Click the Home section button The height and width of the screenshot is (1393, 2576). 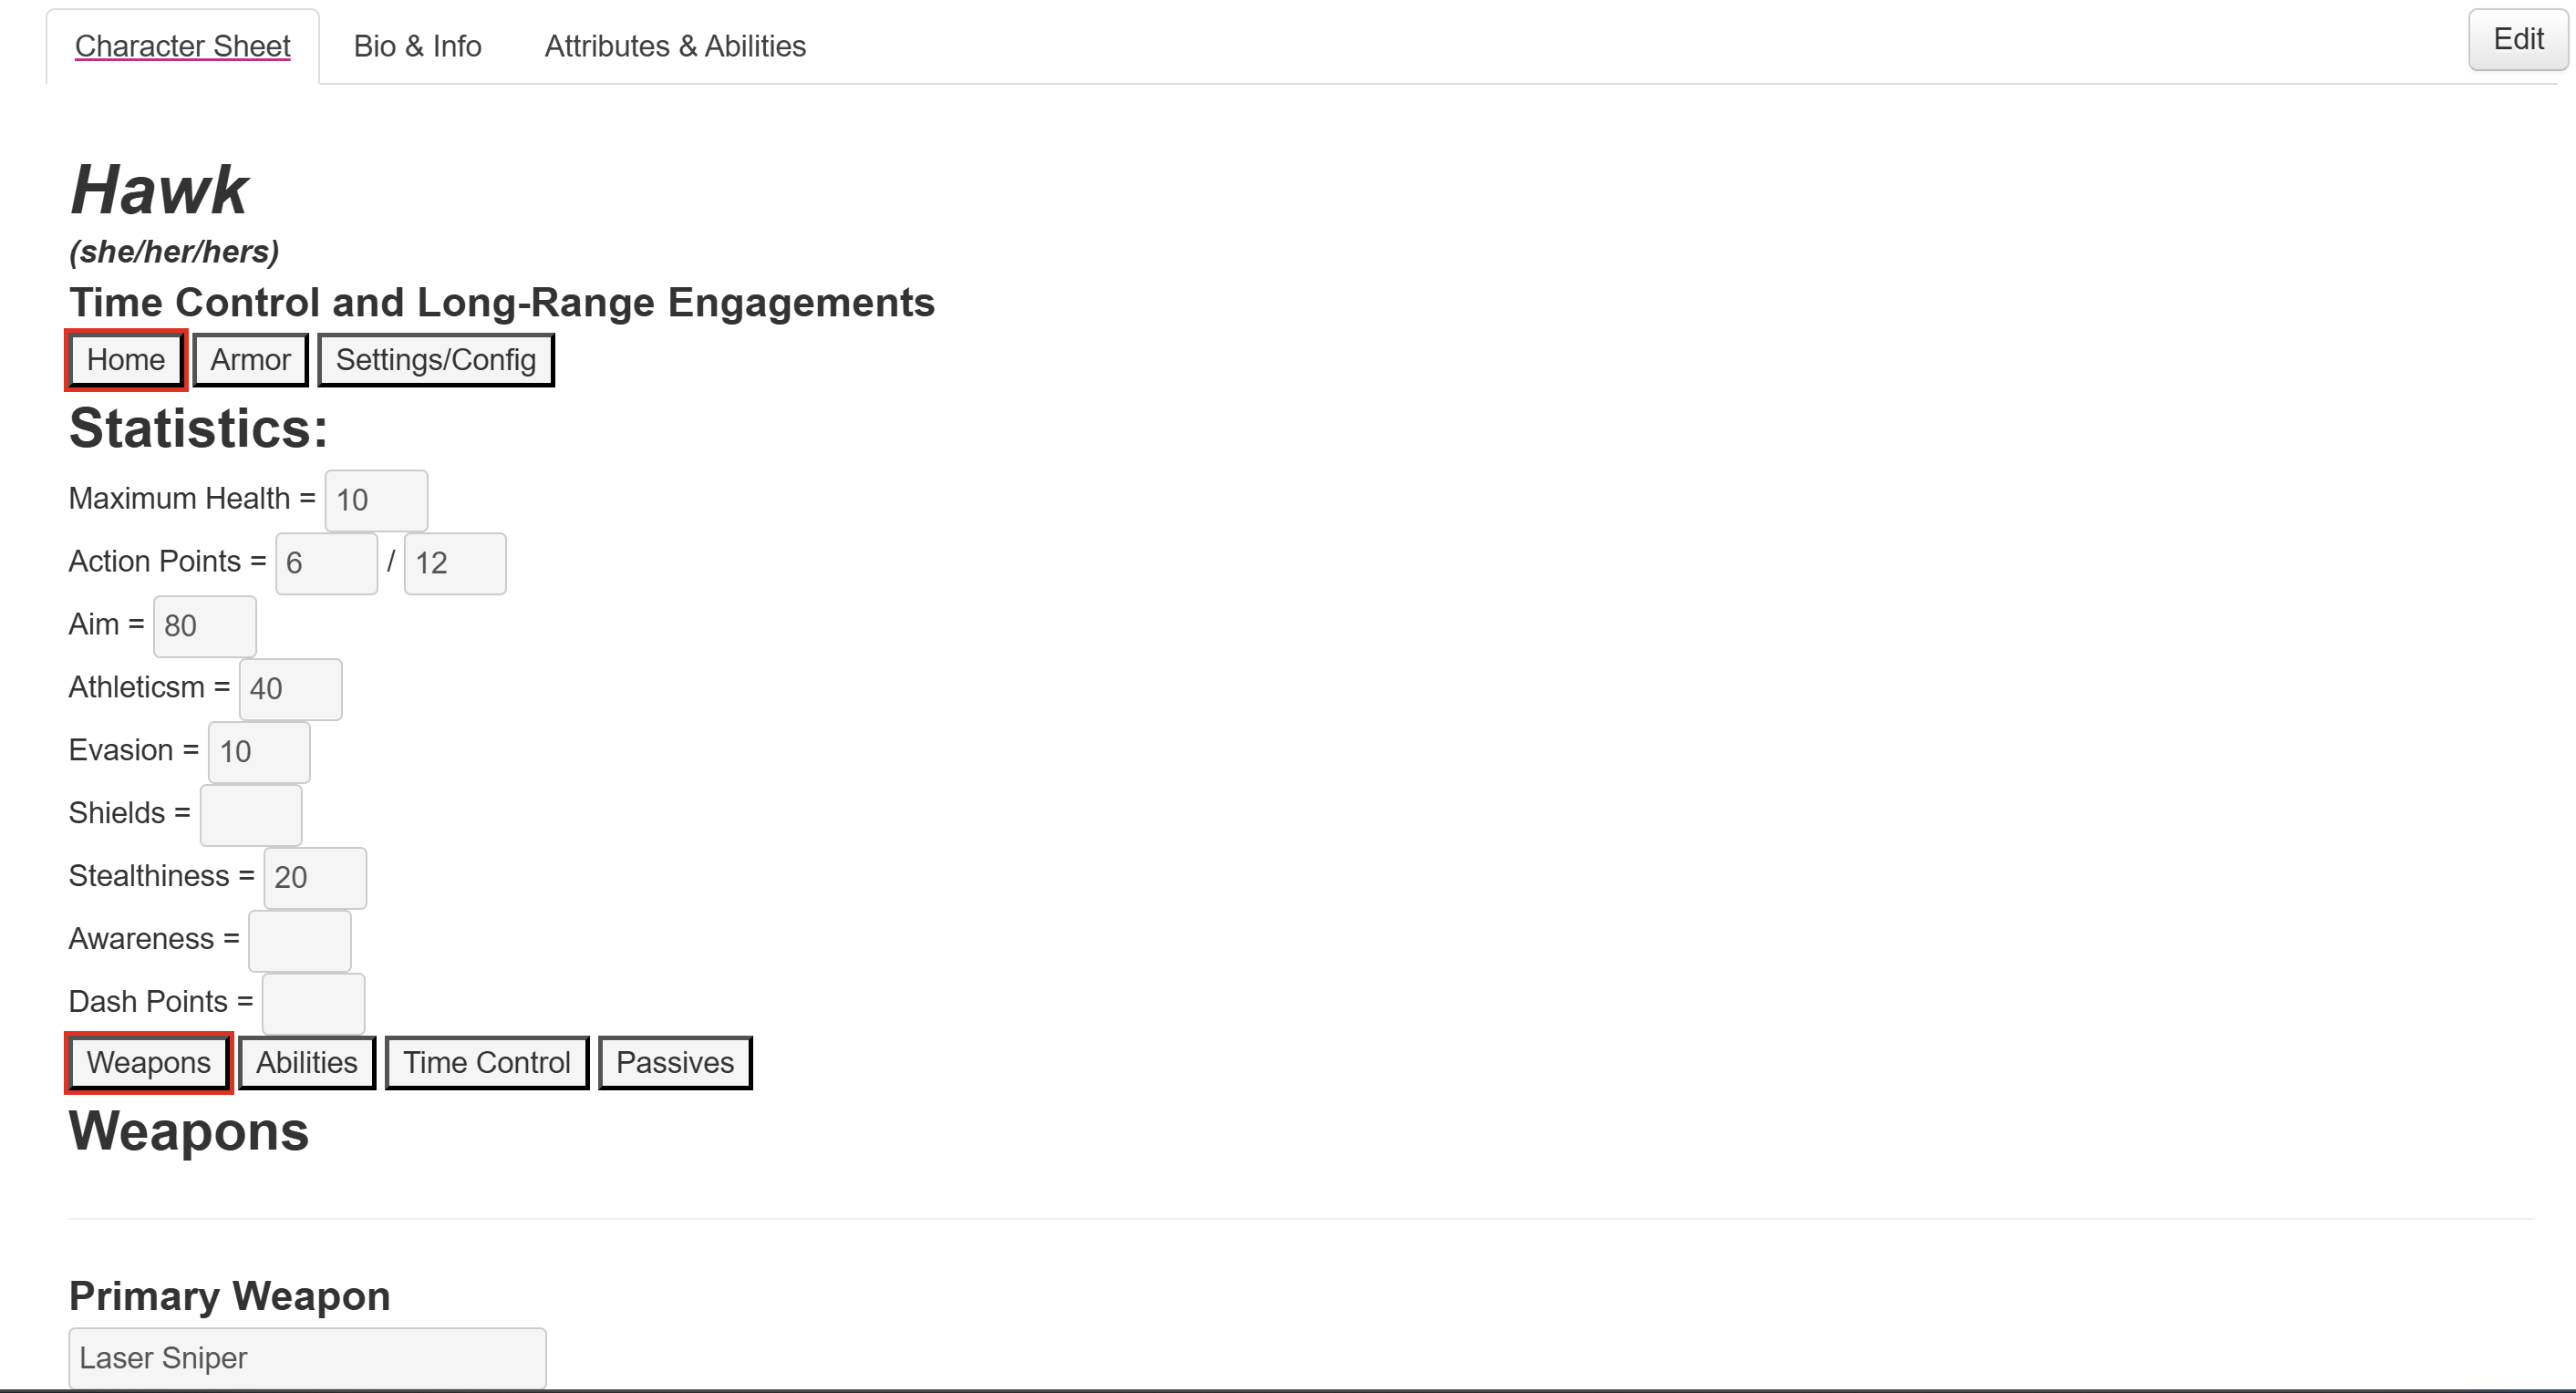tap(126, 360)
